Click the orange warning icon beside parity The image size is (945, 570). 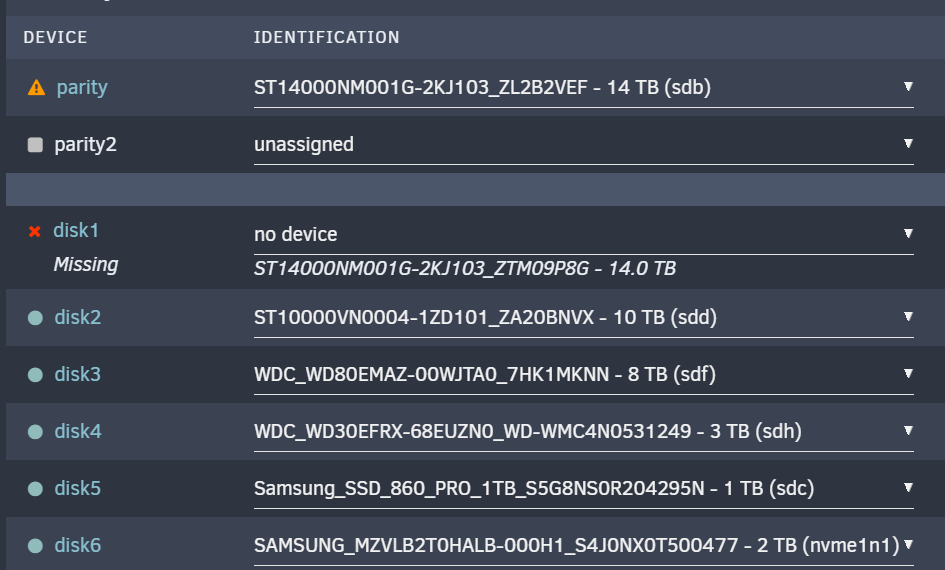(x=36, y=88)
